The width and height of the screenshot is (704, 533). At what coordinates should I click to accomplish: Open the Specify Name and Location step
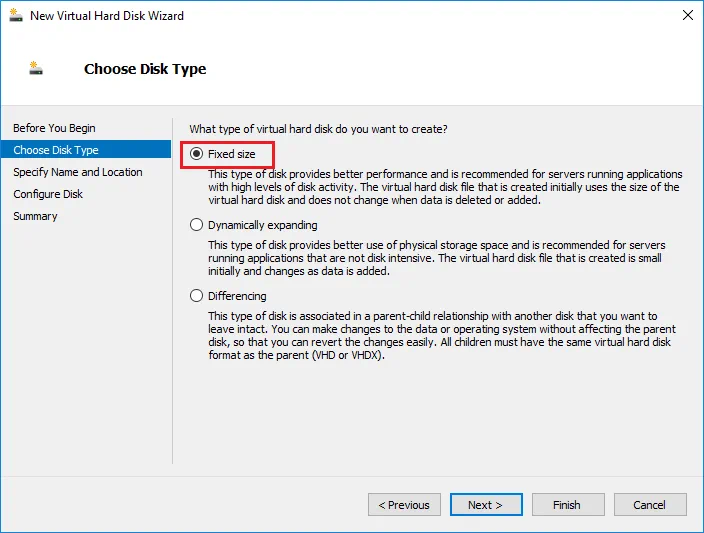click(78, 172)
